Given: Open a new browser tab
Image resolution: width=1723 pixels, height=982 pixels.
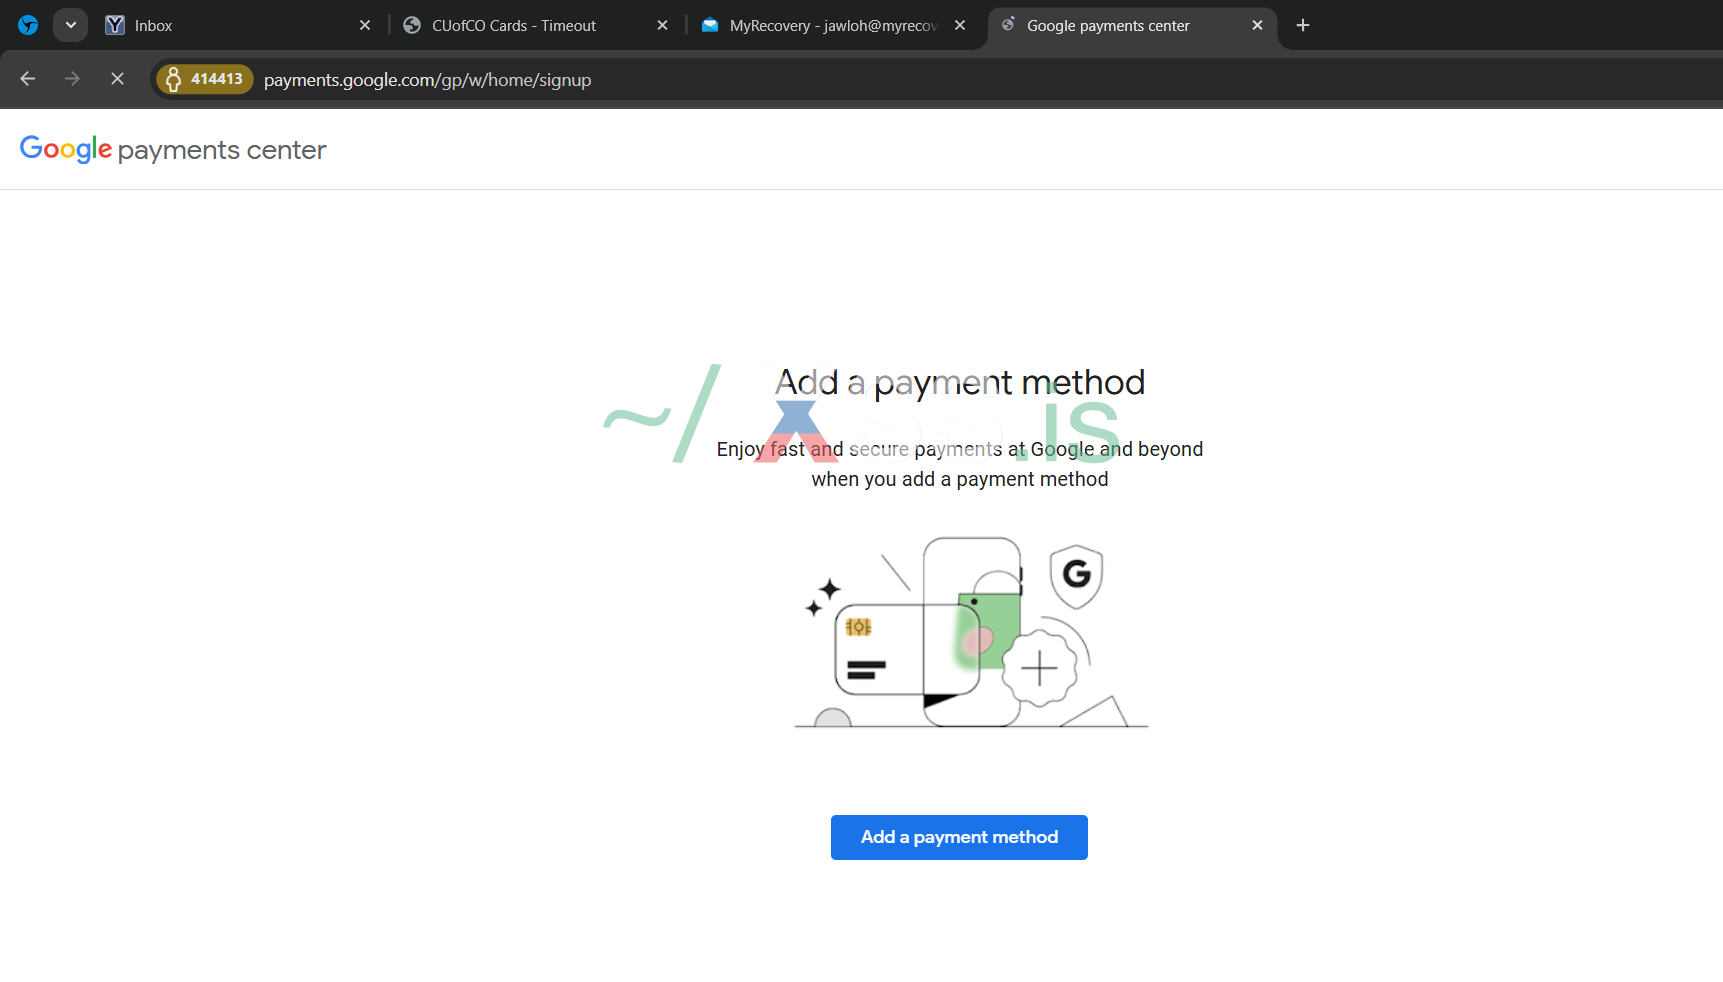Looking at the screenshot, I should pyautogui.click(x=1302, y=26).
